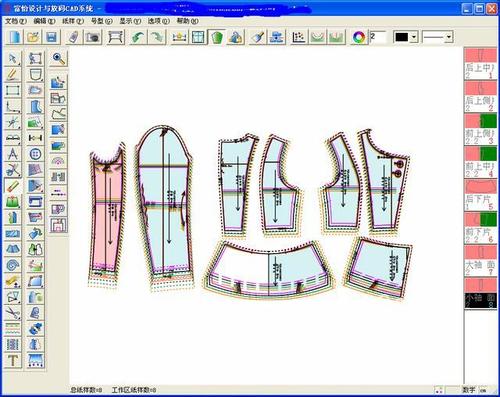Click the 数字 status bar indicator
This screenshot has width=500, height=397.
469,390
